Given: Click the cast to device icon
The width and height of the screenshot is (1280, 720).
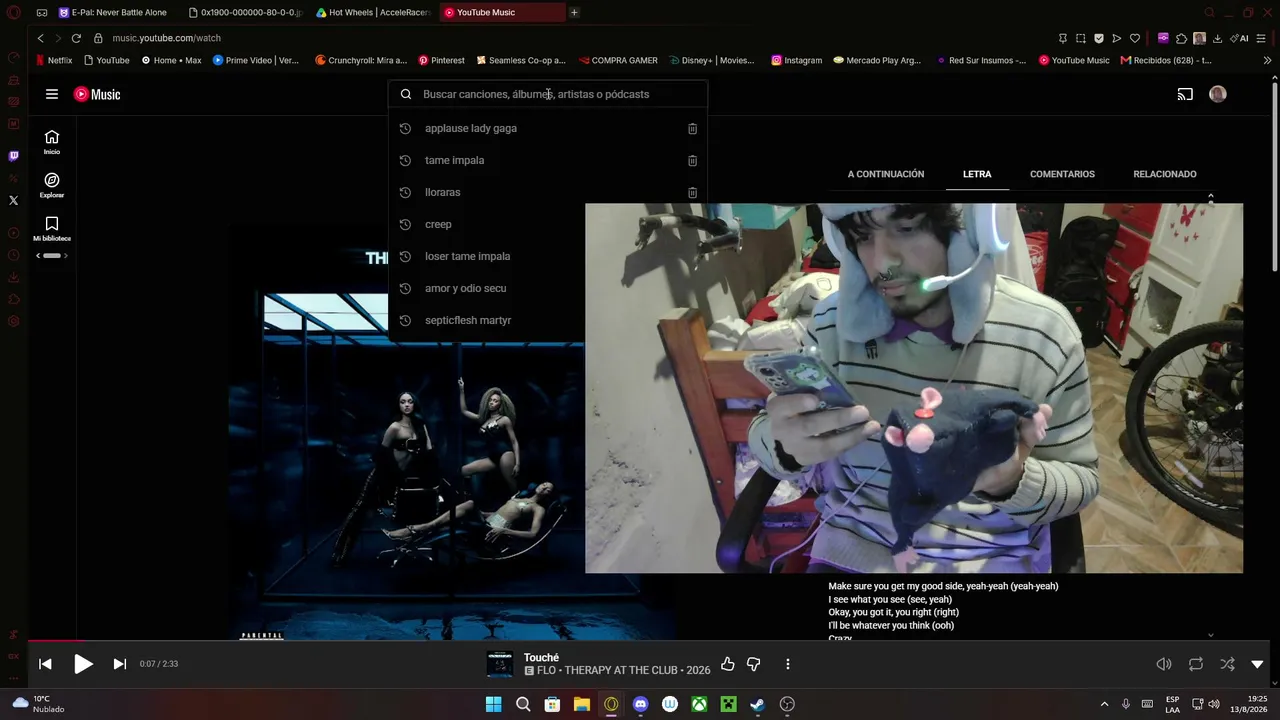Looking at the screenshot, I should (1185, 94).
